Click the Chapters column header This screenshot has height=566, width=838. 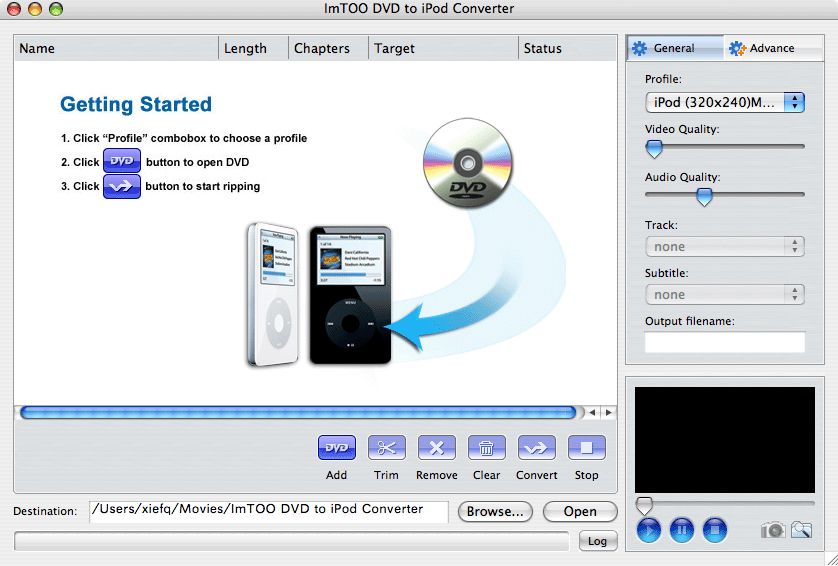(x=328, y=49)
